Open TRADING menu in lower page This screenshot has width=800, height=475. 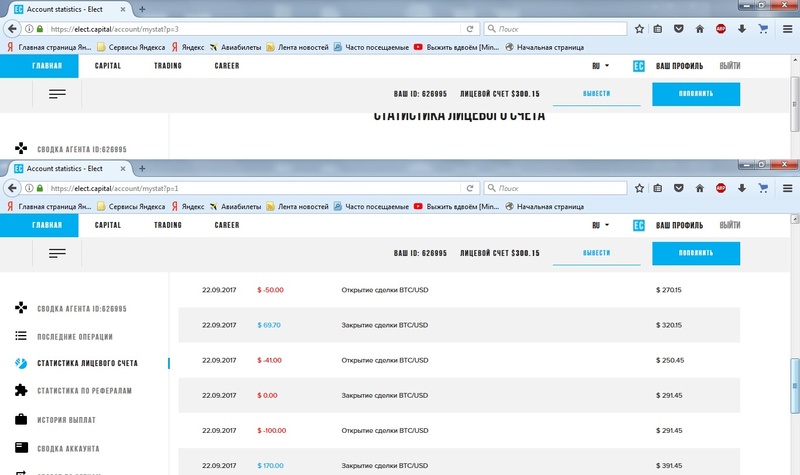[x=168, y=225]
